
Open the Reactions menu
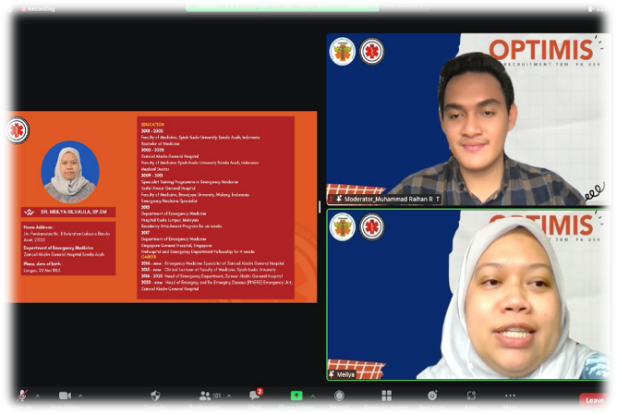432,397
